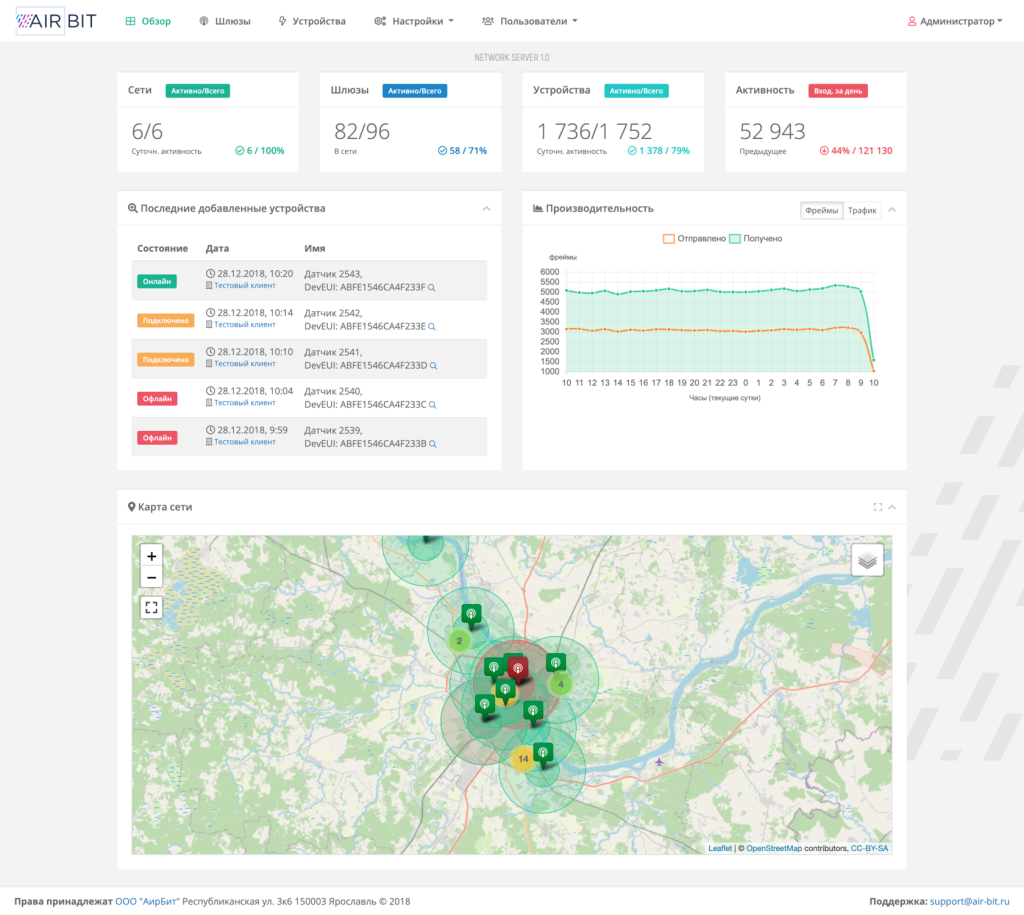This screenshot has width=1024, height=915.
Task: Click the yellow cluster marker labeled 14
Action: click(522, 759)
